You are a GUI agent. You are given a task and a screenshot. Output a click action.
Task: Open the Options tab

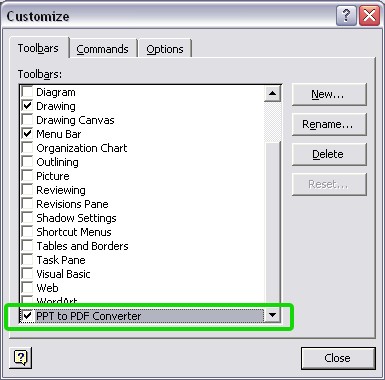165,49
